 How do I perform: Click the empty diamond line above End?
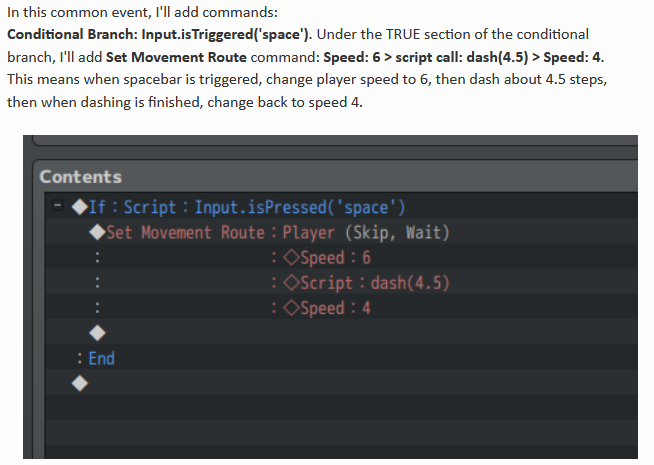(96, 333)
